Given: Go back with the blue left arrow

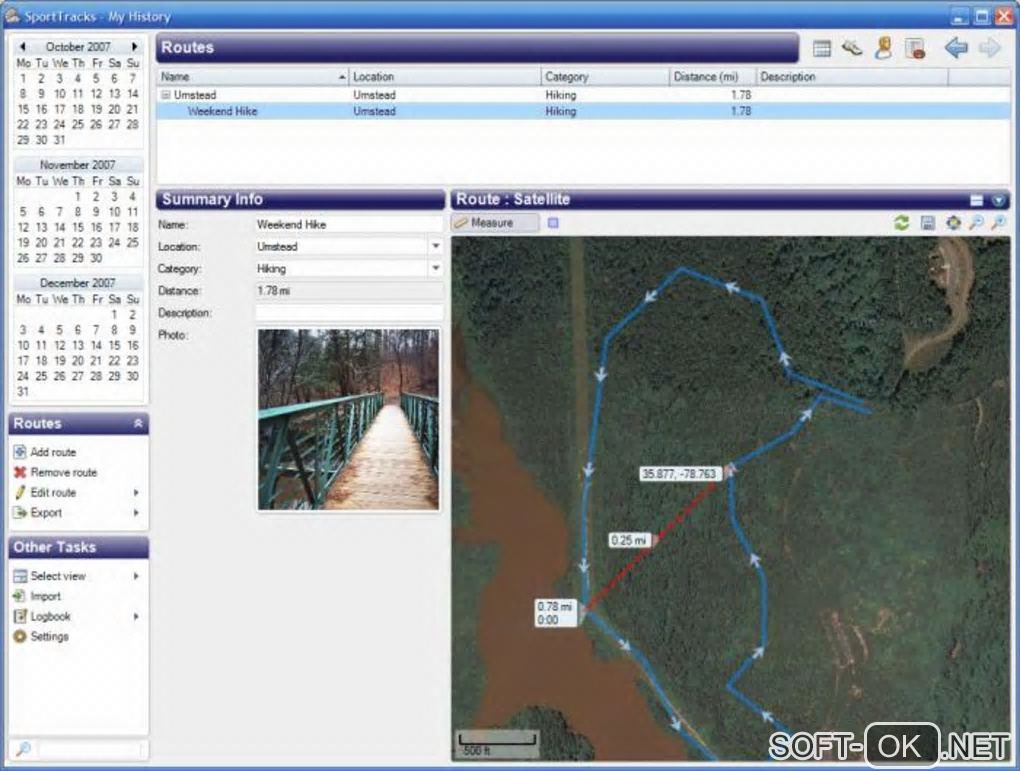Looking at the screenshot, I should click(956, 47).
